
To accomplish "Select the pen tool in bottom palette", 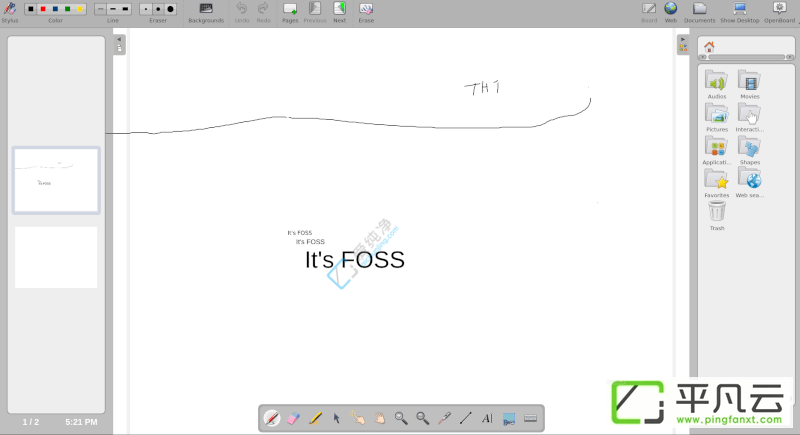I will click(x=272, y=419).
